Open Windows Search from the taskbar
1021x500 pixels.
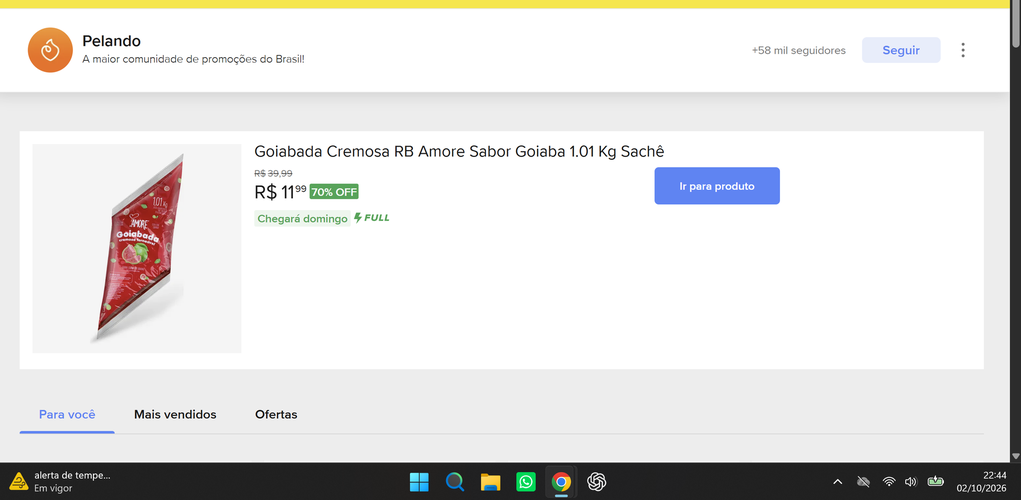click(455, 482)
